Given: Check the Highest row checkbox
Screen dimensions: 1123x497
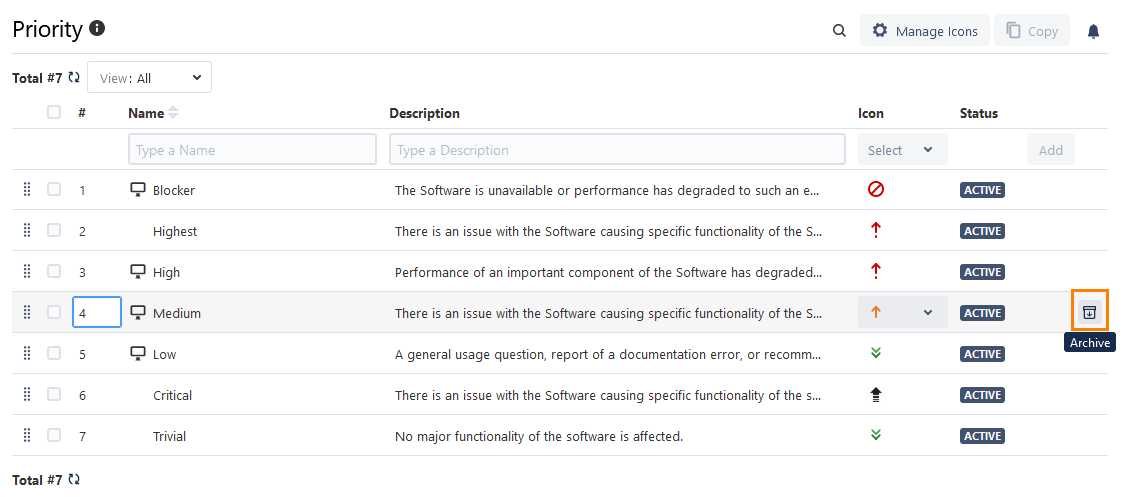Looking at the screenshot, I should pos(54,230).
